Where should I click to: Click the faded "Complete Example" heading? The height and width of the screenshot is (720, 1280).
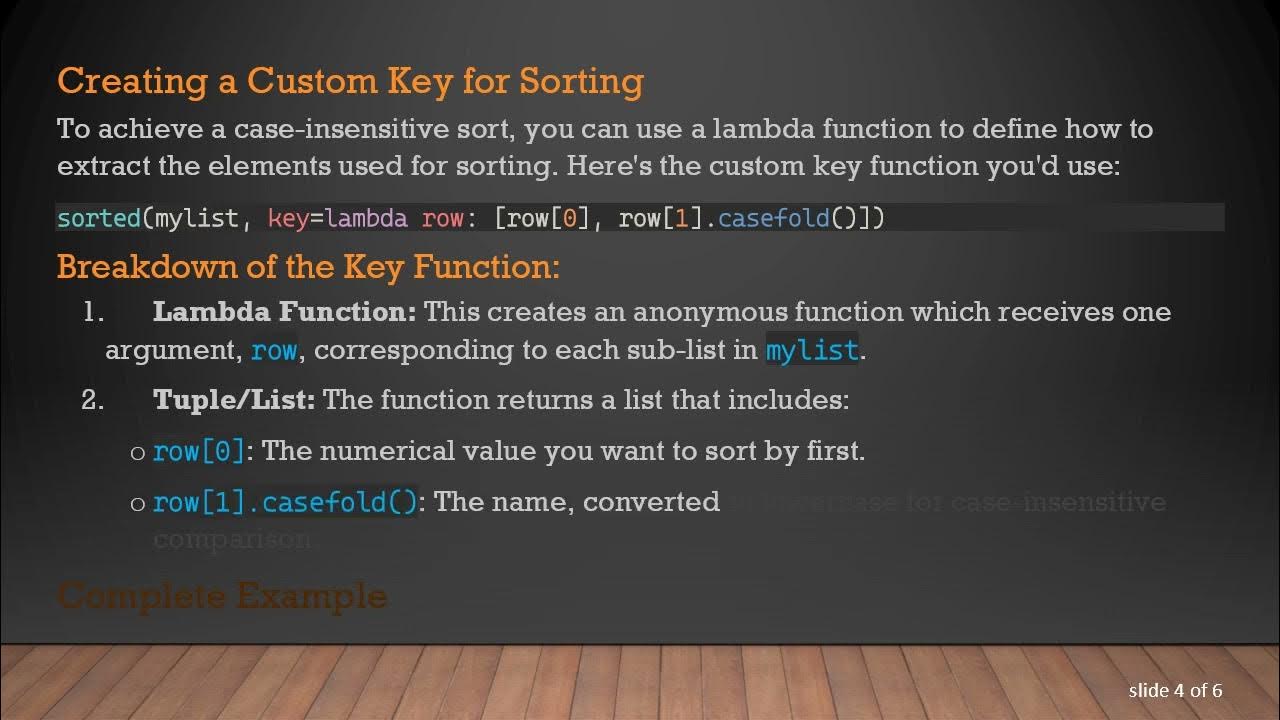tap(222, 596)
